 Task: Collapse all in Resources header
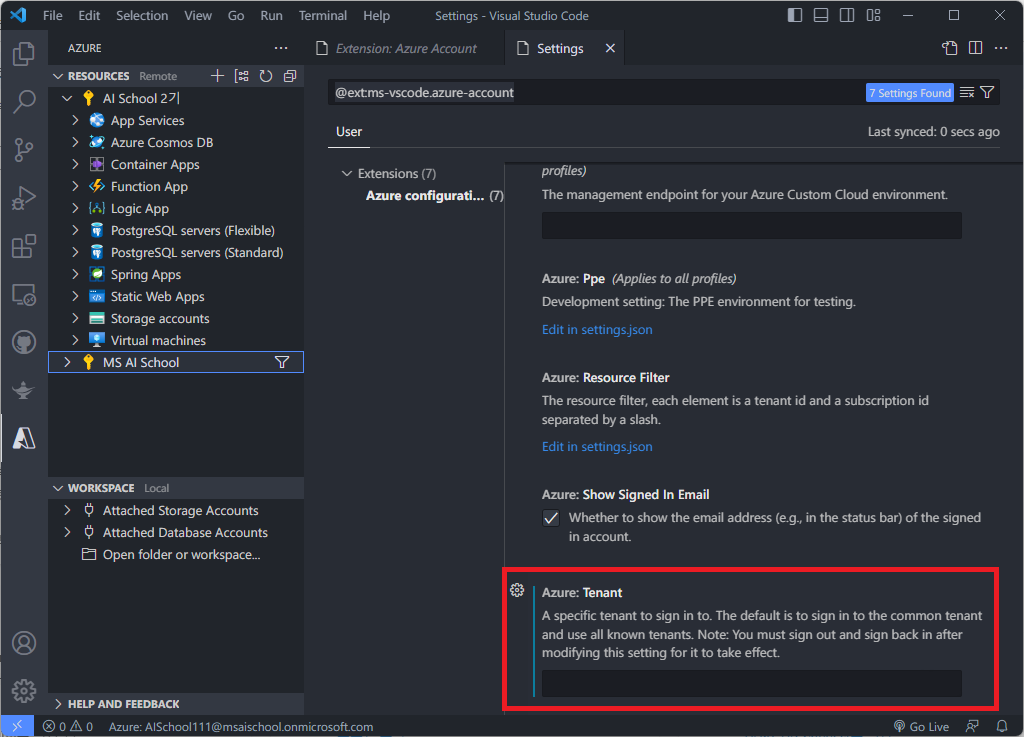(x=290, y=76)
